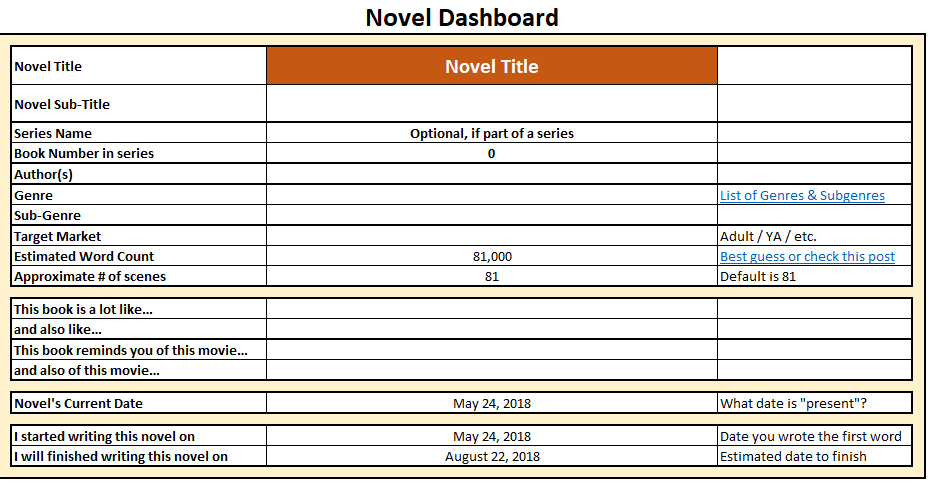Viewport: 928px width, 482px height.
Task: Open the List of Genres & Subgenres link
Action: point(802,195)
